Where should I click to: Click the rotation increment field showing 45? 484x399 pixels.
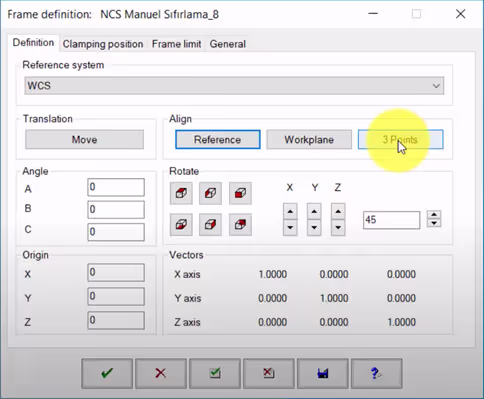(392, 220)
